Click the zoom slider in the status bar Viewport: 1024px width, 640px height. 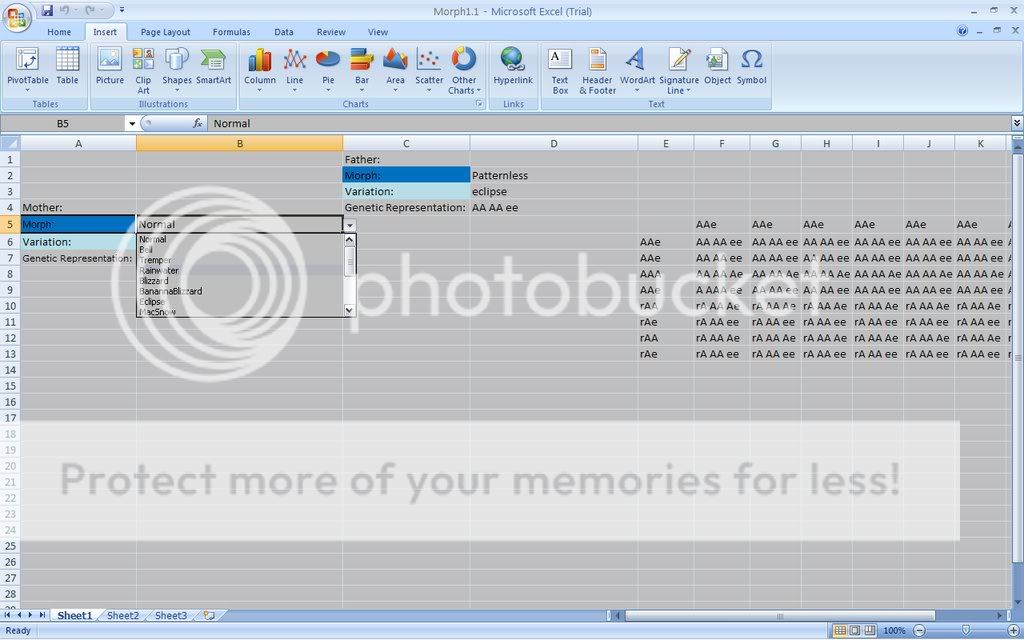click(x=966, y=631)
